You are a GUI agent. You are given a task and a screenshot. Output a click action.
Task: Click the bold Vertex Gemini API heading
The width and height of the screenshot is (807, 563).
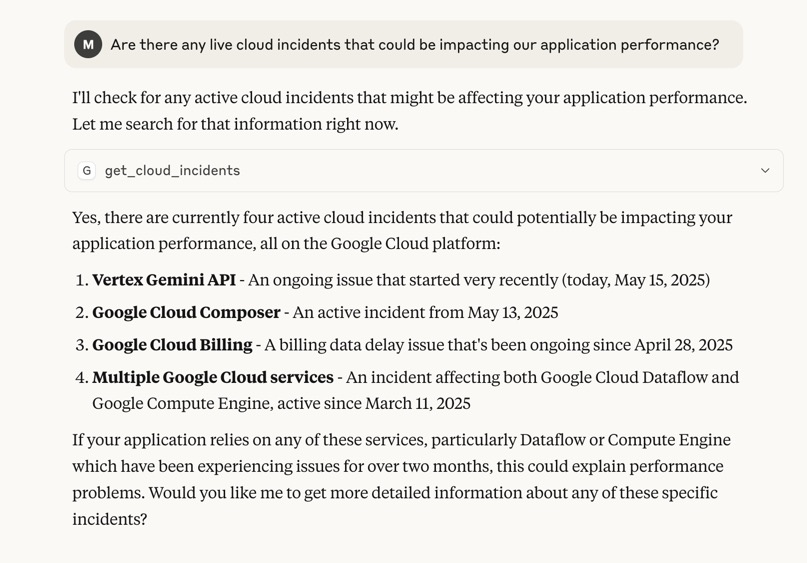click(164, 280)
